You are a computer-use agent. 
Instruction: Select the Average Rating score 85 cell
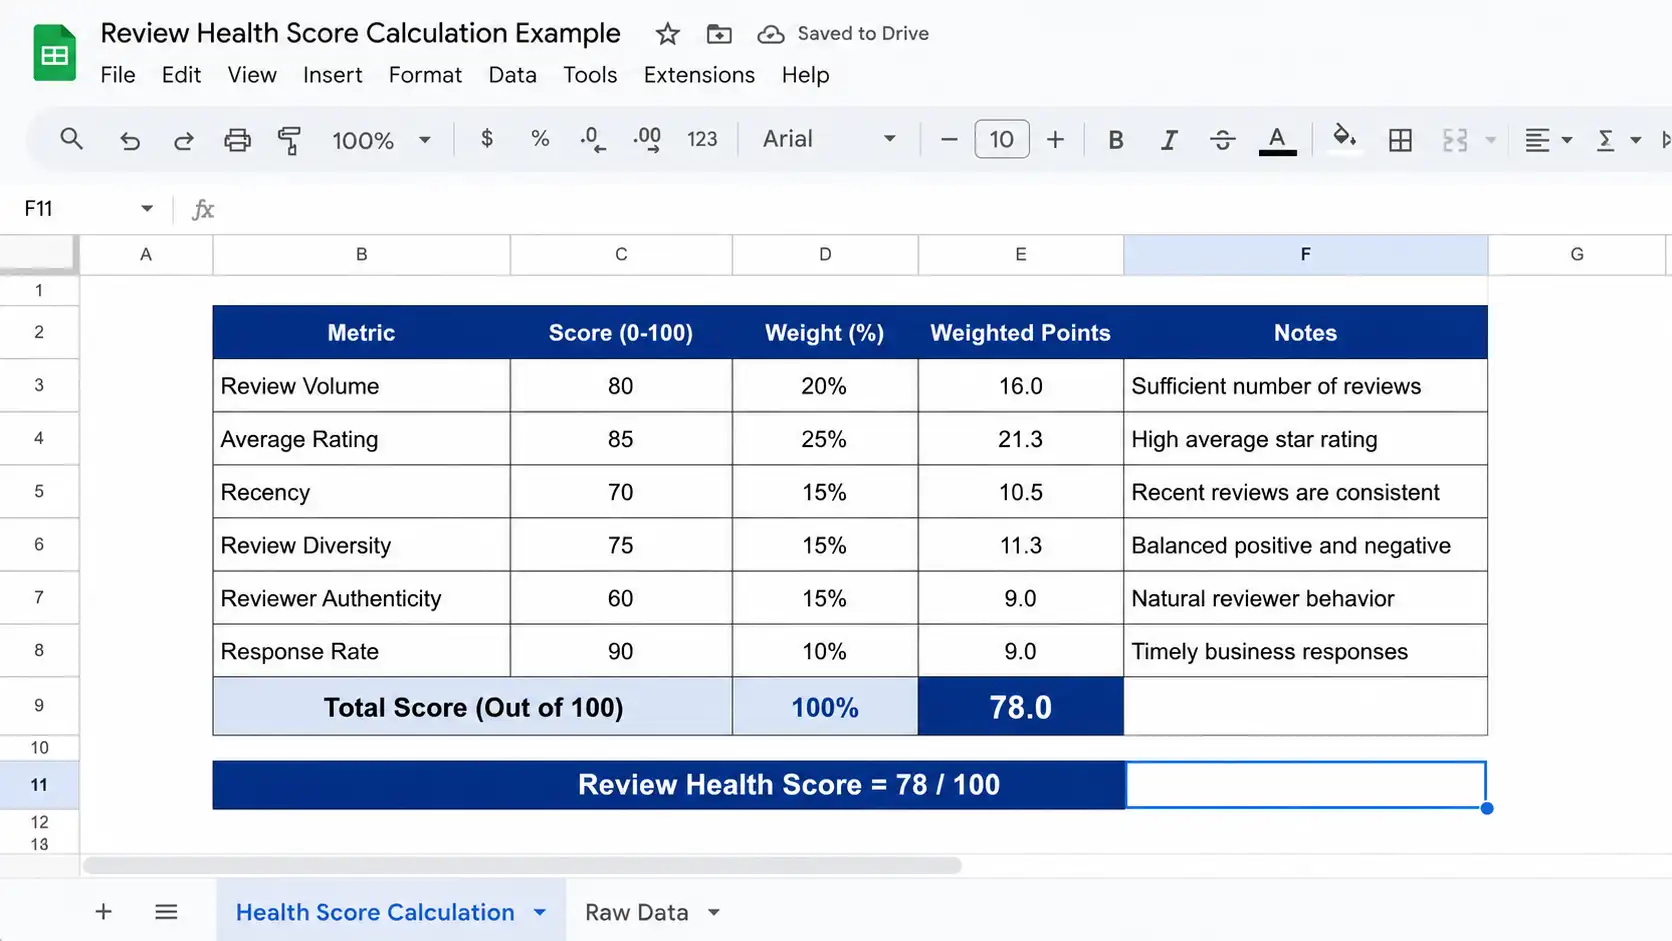(620, 439)
